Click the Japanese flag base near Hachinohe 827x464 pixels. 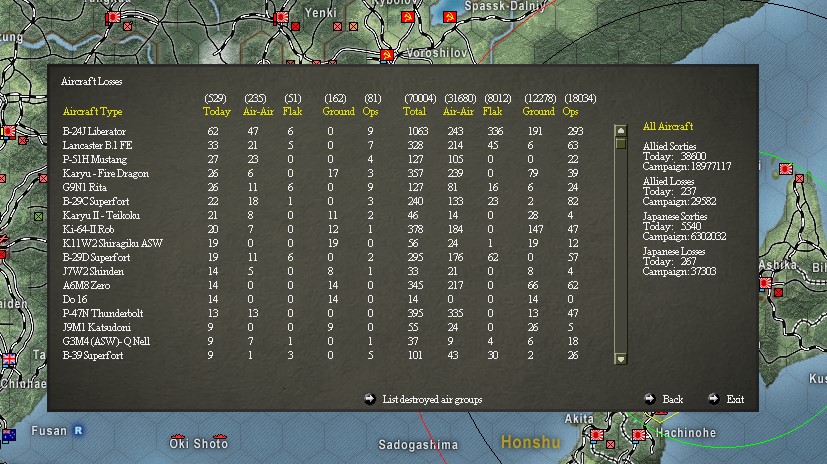[x=639, y=435]
